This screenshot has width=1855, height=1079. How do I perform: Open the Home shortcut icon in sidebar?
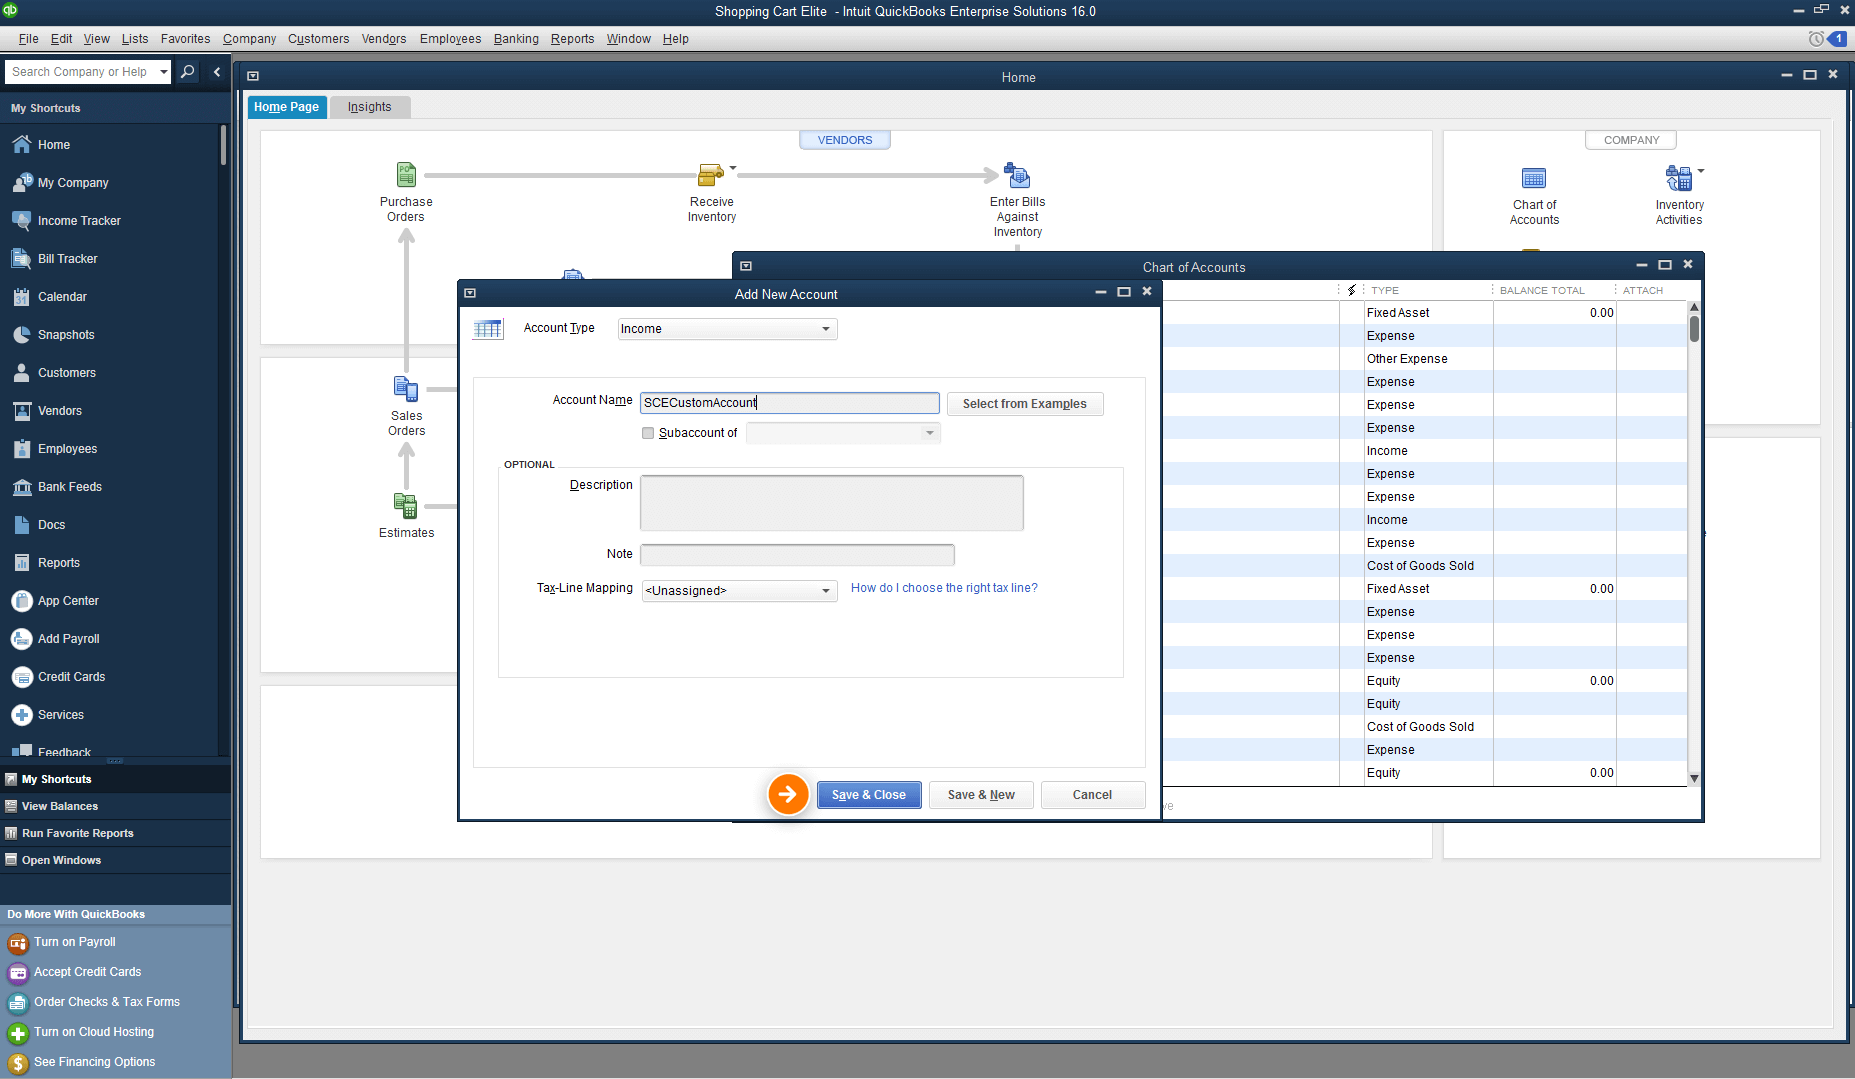(x=22, y=145)
